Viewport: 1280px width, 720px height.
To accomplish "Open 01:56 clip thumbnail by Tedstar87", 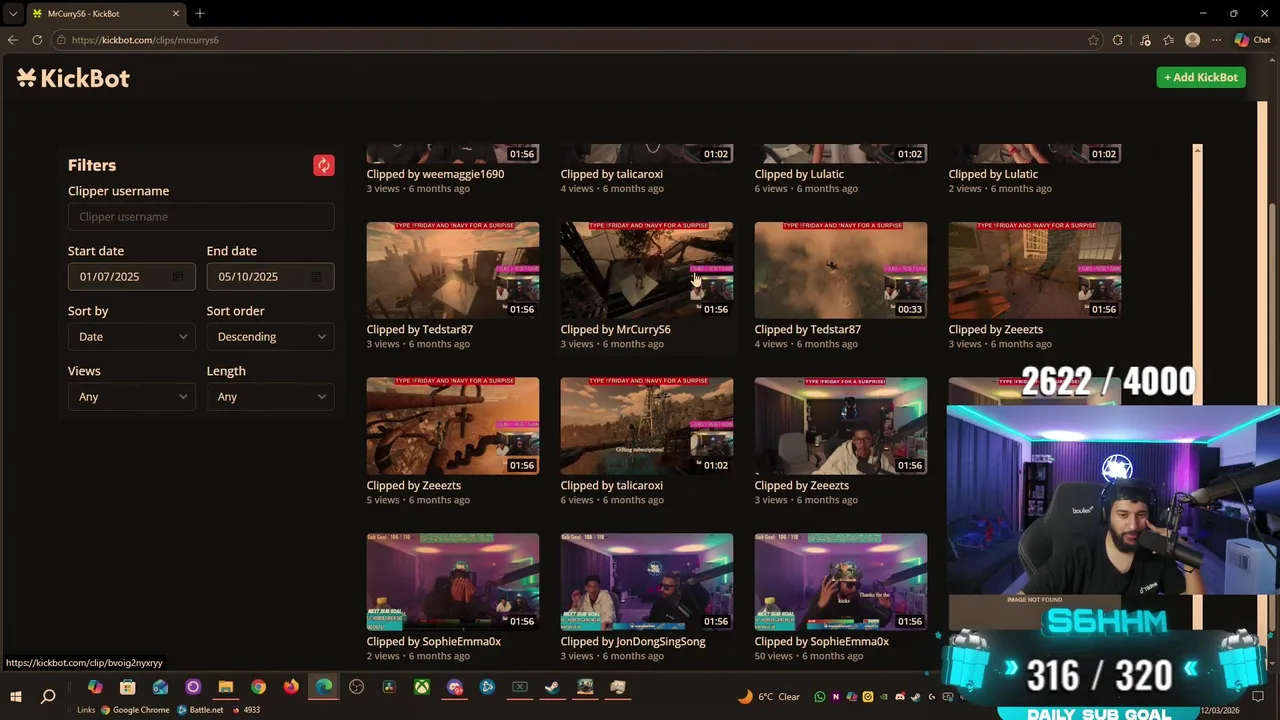I will point(453,270).
